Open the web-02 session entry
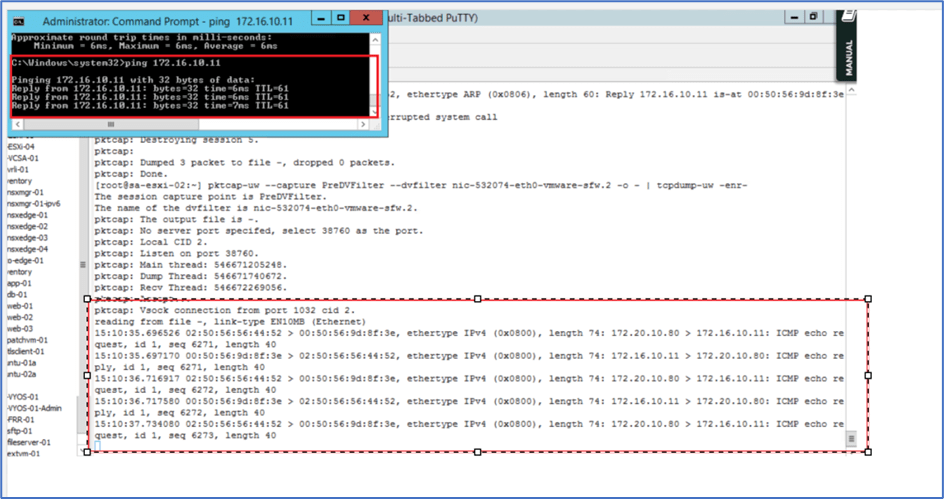The image size is (944, 499). 20,317
